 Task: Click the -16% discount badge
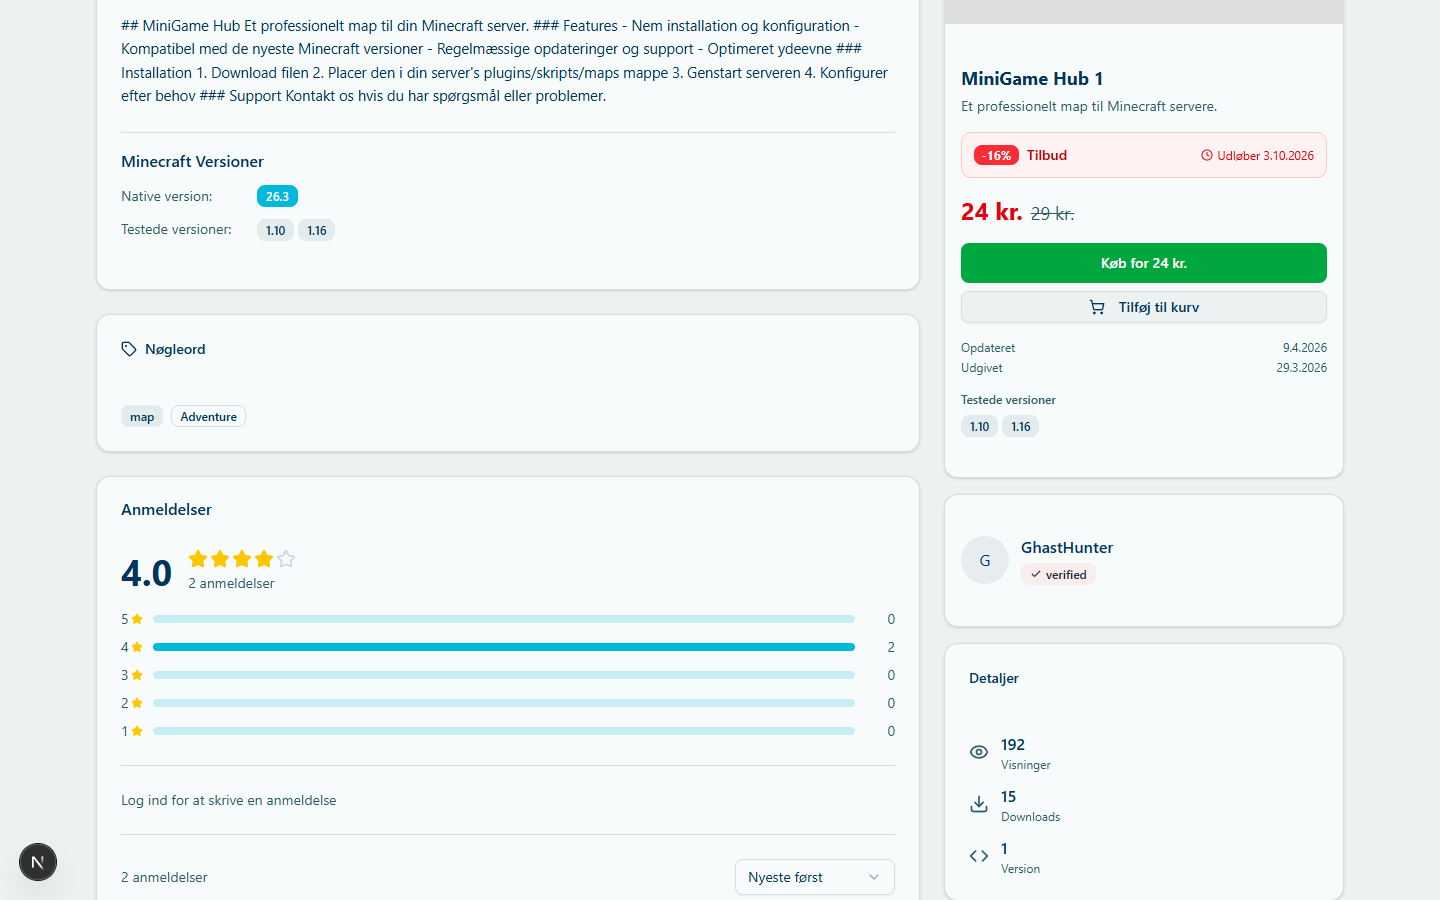996,155
